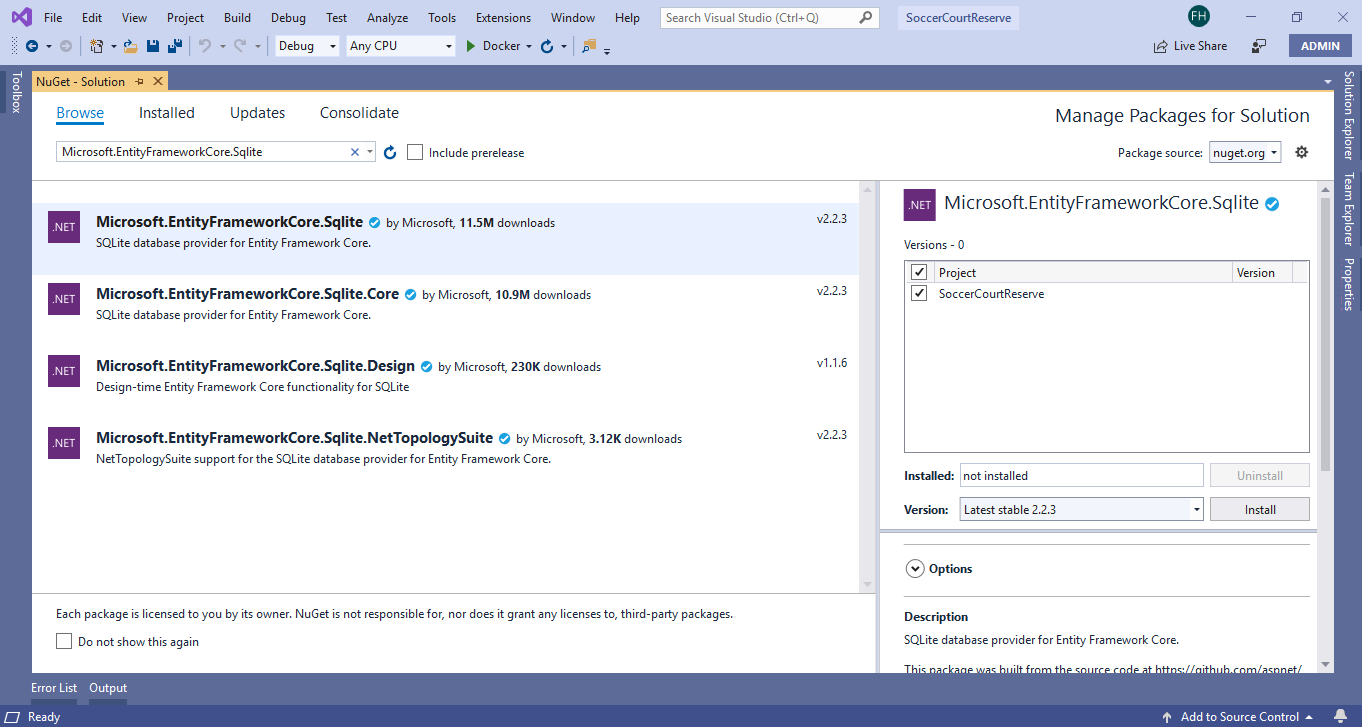Close the NuGet - Solution tab
Viewport: 1362px width, 727px height.
point(158,82)
